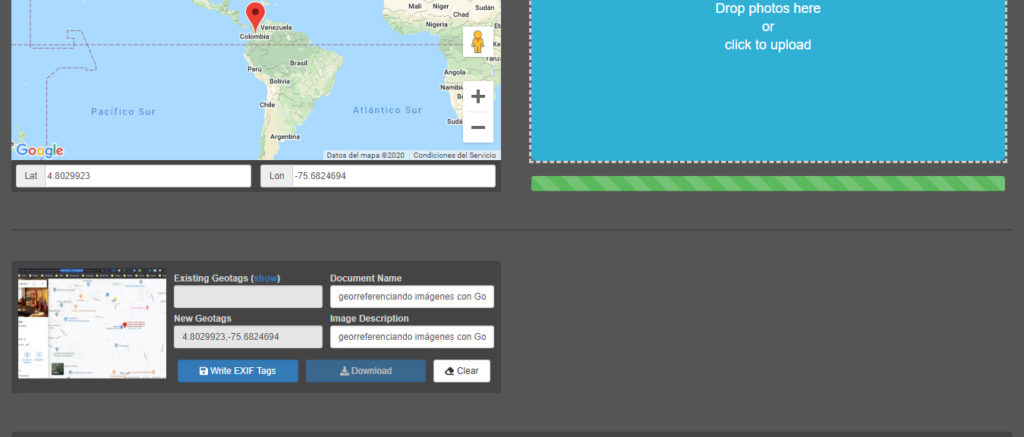Edit the Image Description text field
The width and height of the screenshot is (1024, 437).
[x=412, y=337]
